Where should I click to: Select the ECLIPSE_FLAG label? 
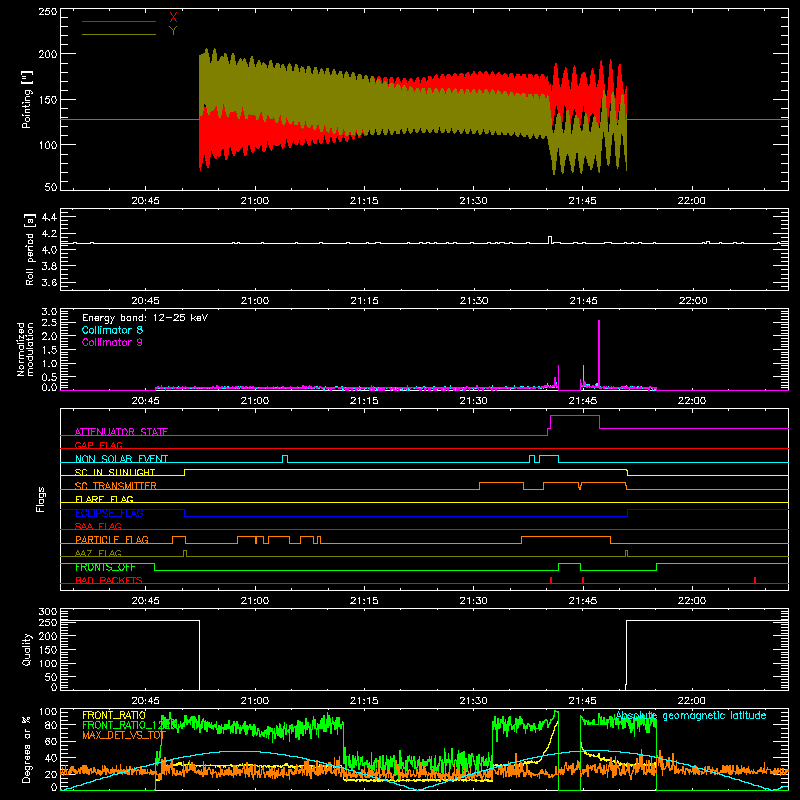pyautogui.click(x=109, y=513)
